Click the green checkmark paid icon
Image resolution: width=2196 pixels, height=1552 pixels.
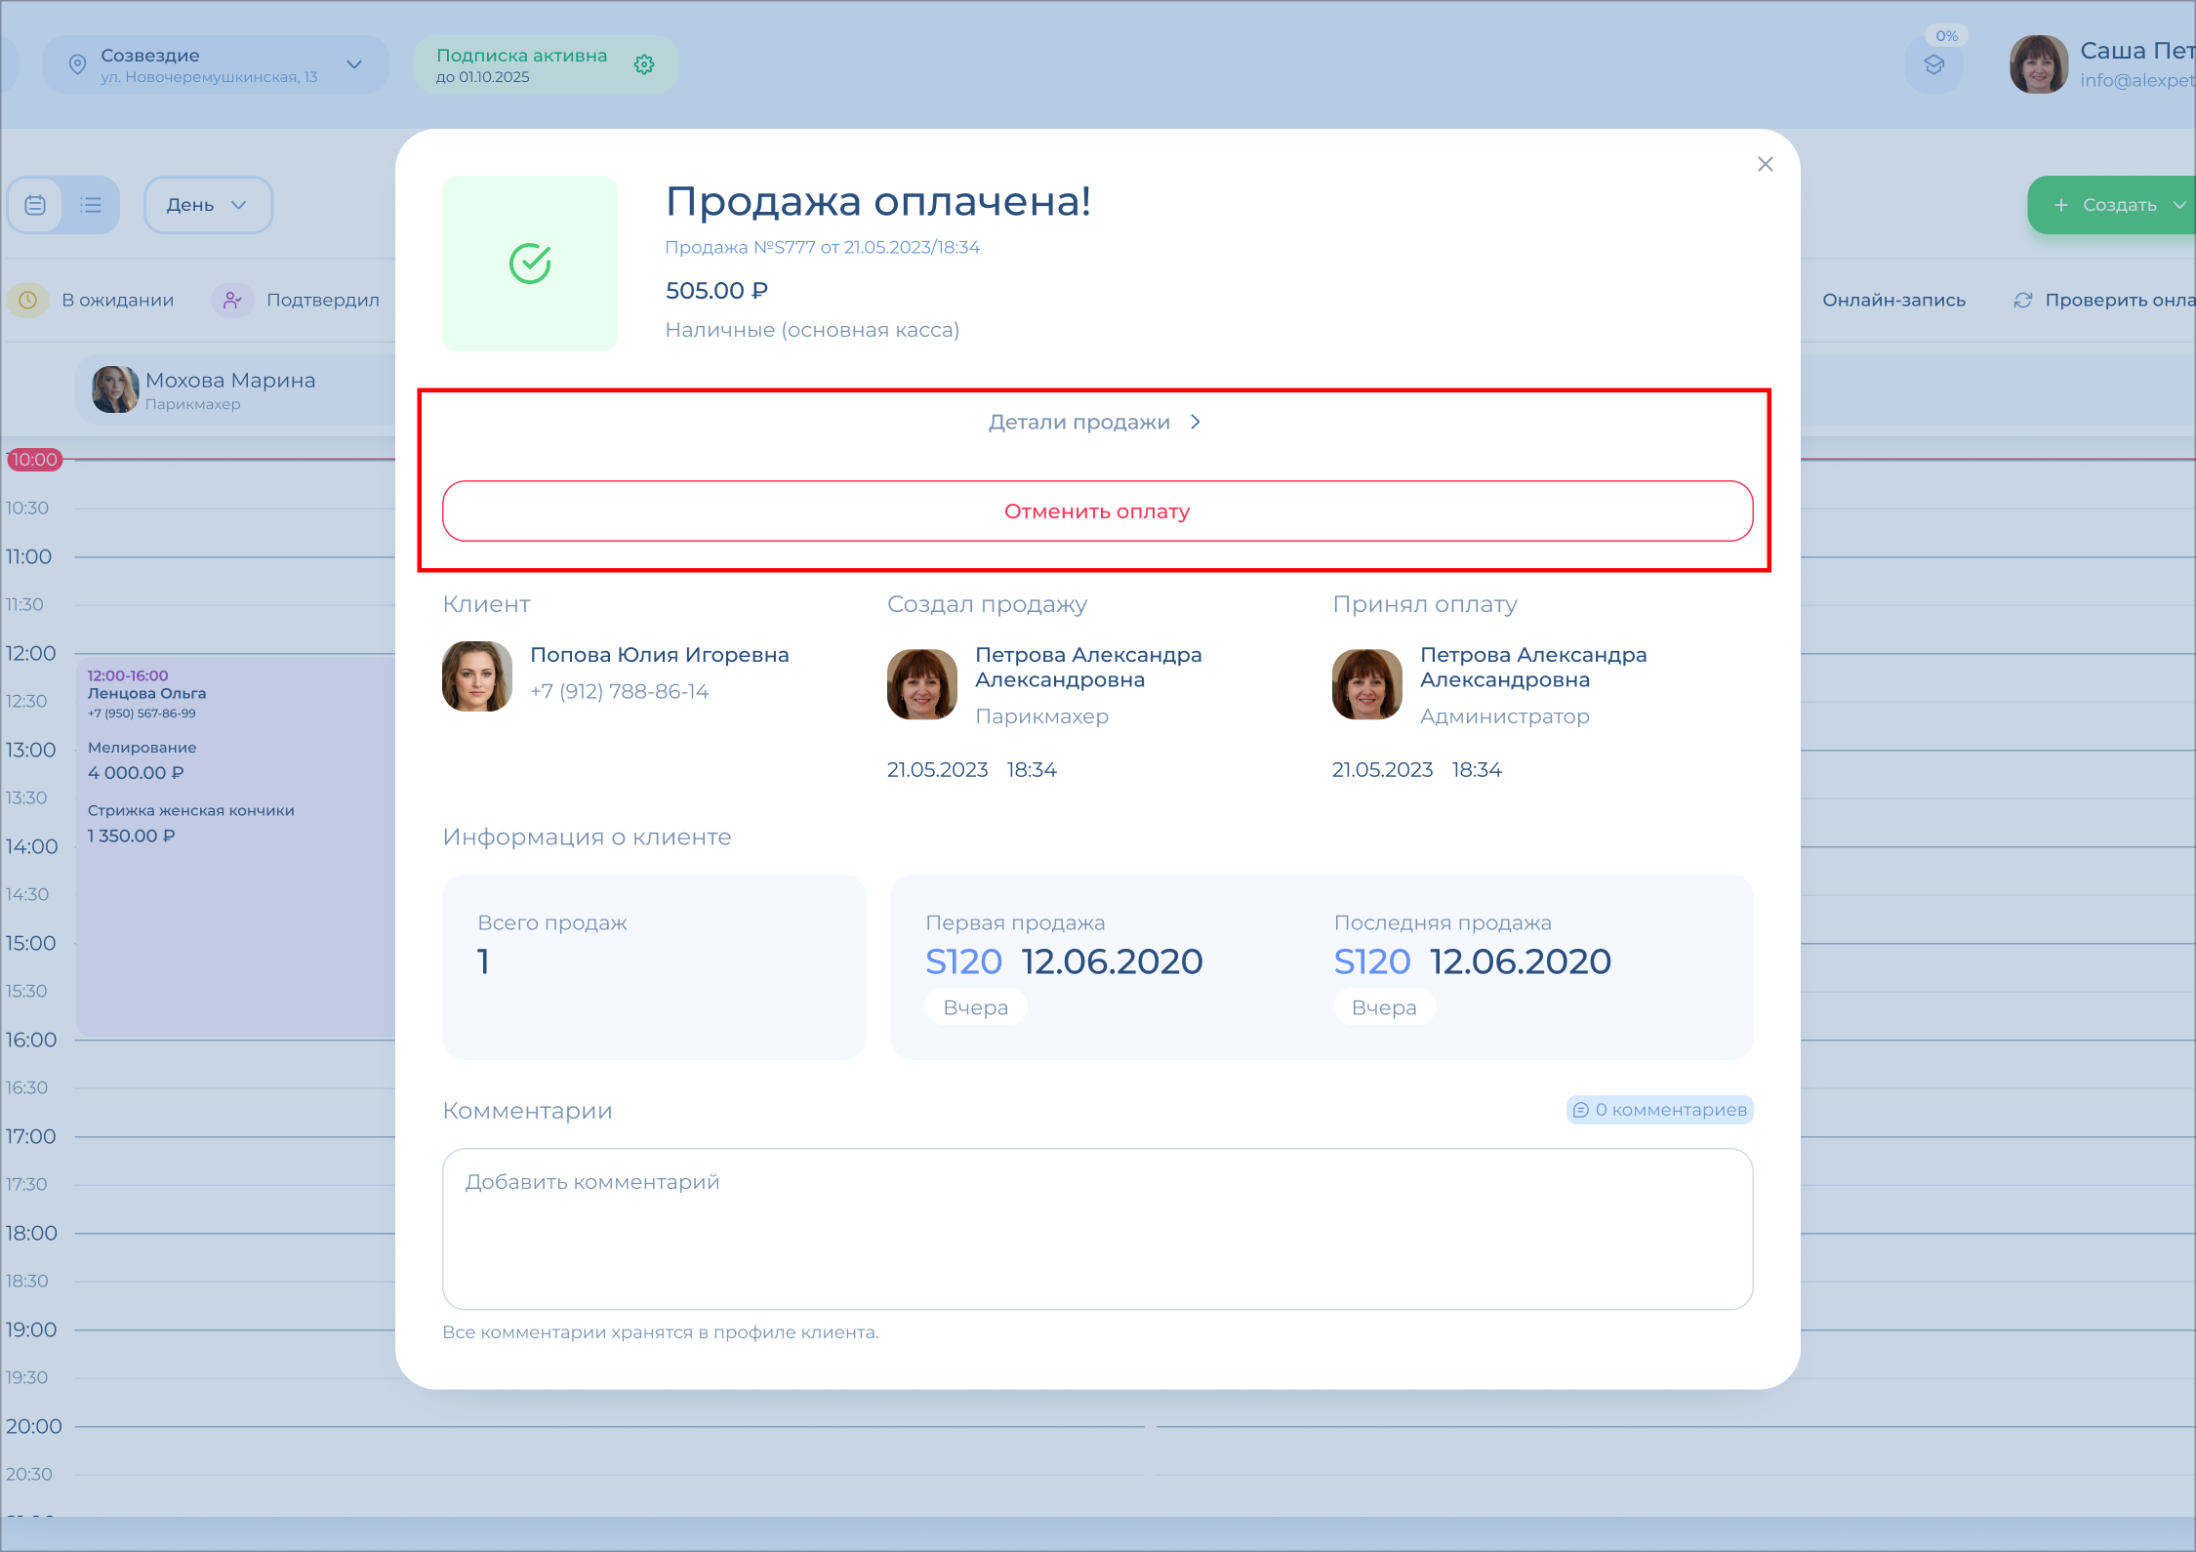click(x=530, y=264)
